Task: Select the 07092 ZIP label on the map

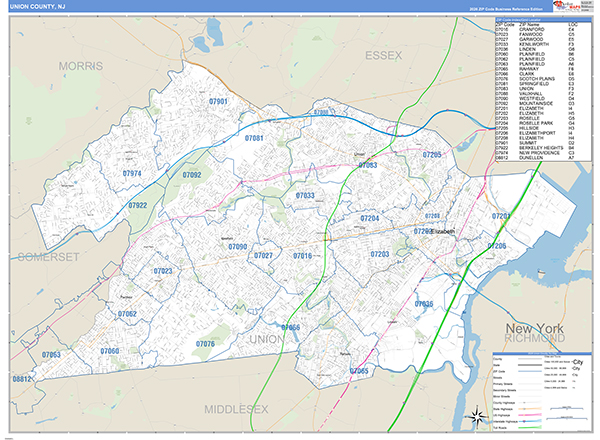Action: 192,175
